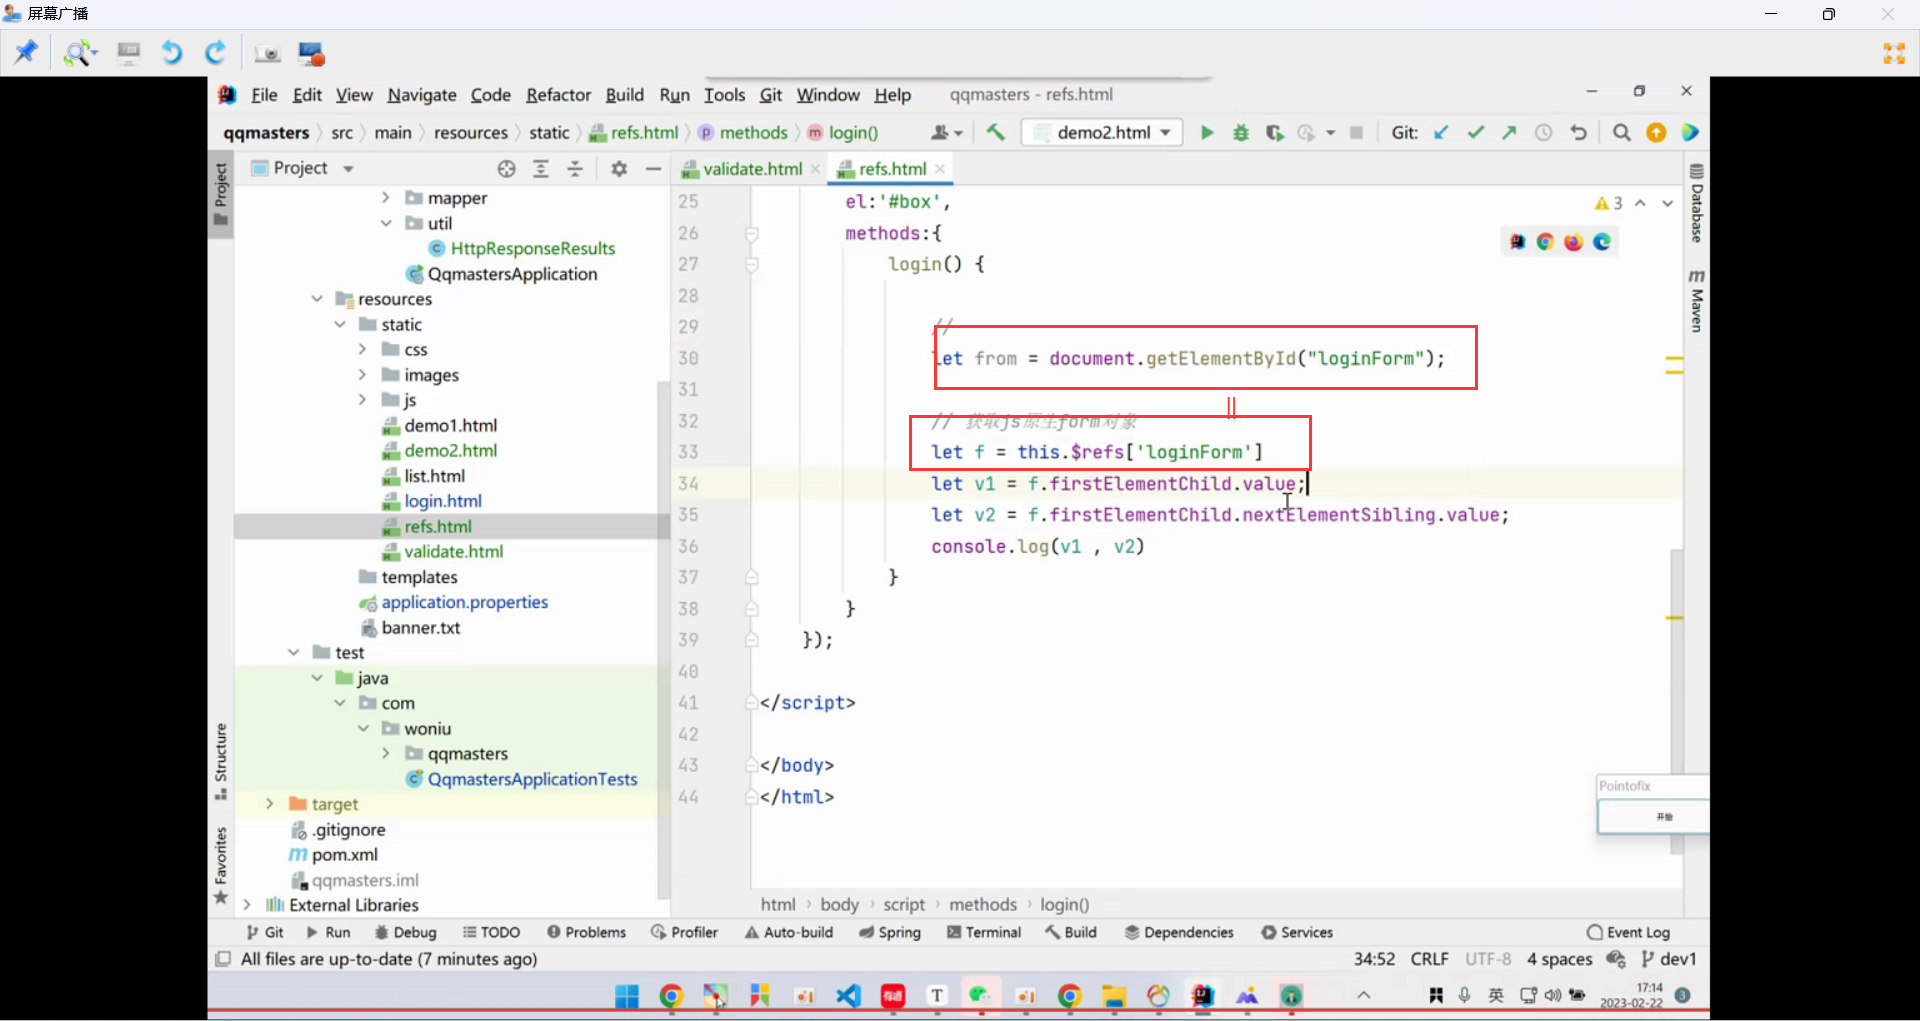Switch to the validate.html editor tab

(751, 169)
